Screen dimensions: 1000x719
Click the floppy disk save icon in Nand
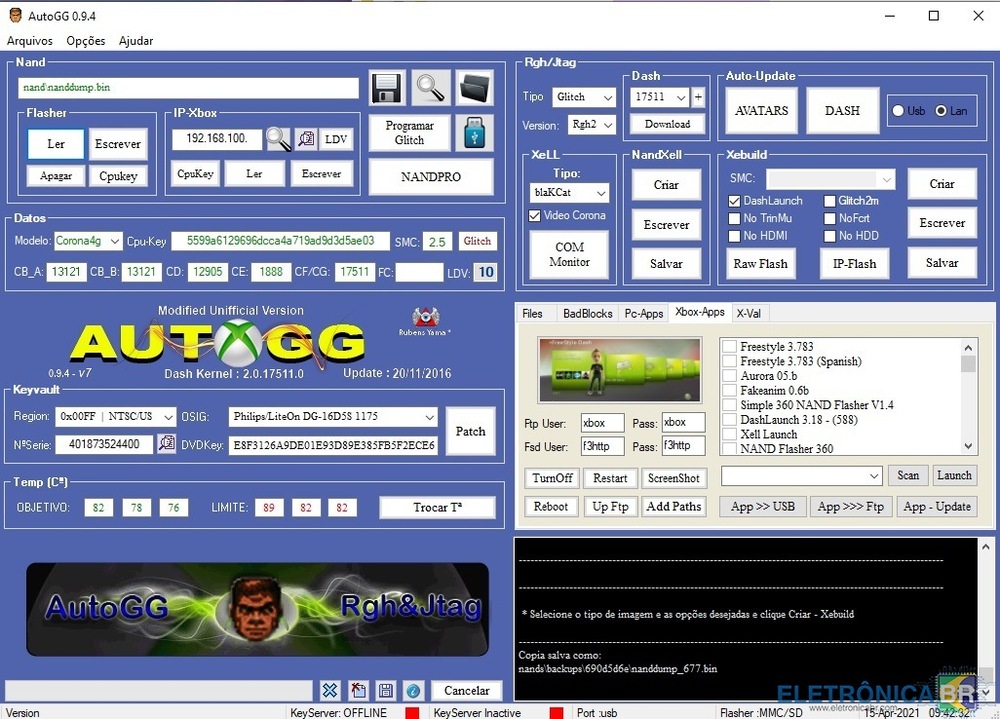point(387,88)
